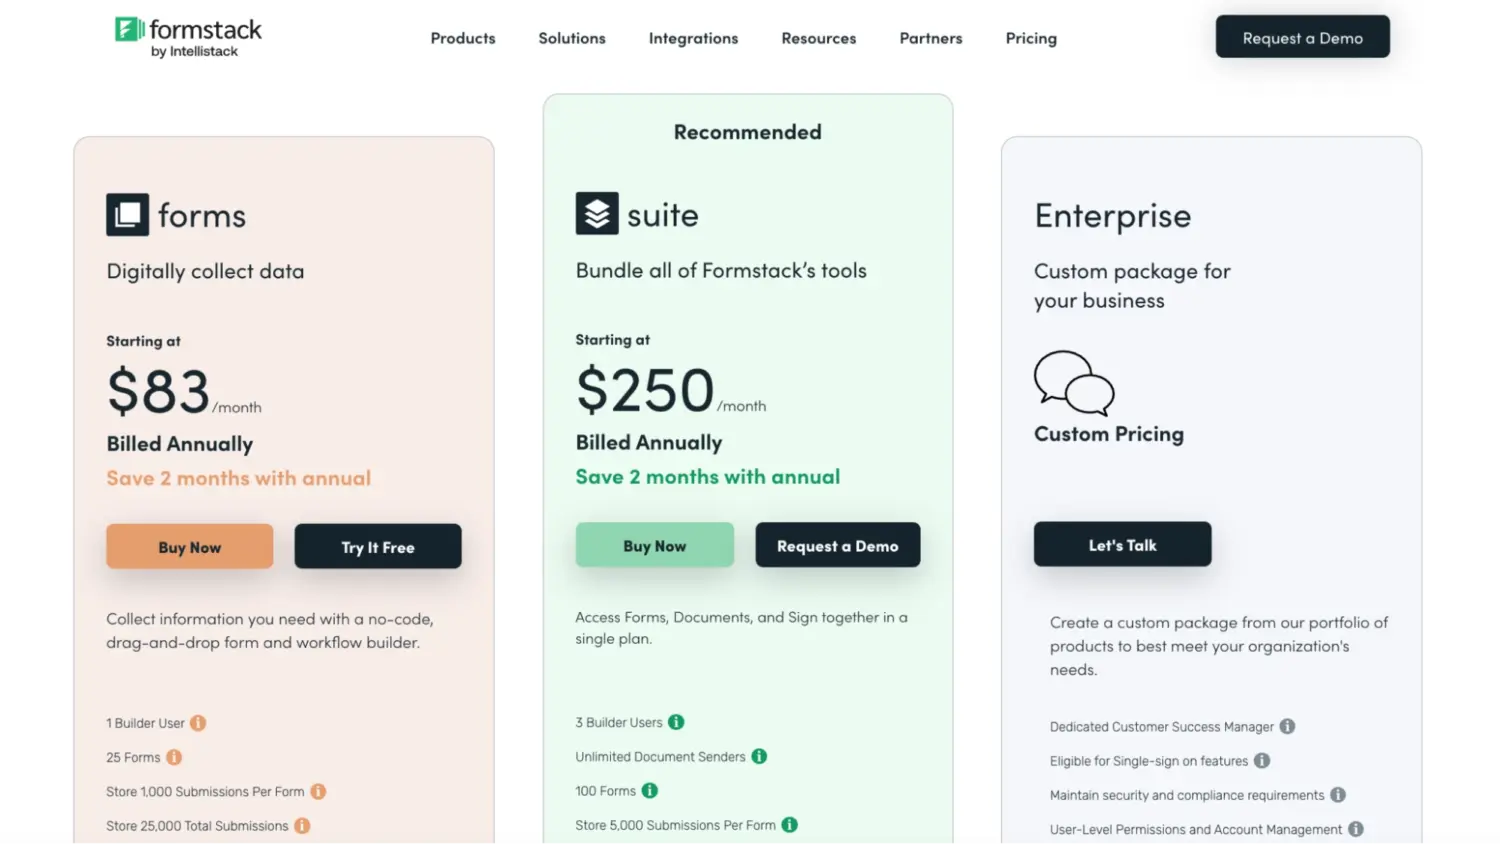The width and height of the screenshot is (1500, 844).
Task: Open the Resources menu
Action: click(818, 38)
